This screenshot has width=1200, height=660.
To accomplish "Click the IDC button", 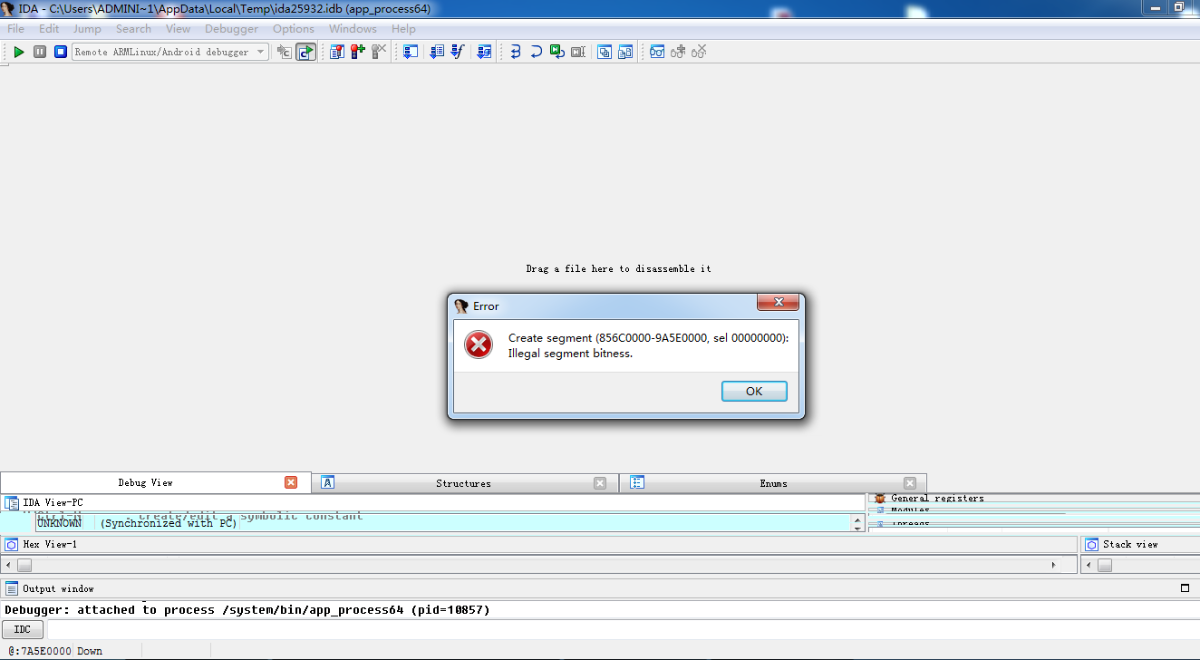I will pos(23,630).
